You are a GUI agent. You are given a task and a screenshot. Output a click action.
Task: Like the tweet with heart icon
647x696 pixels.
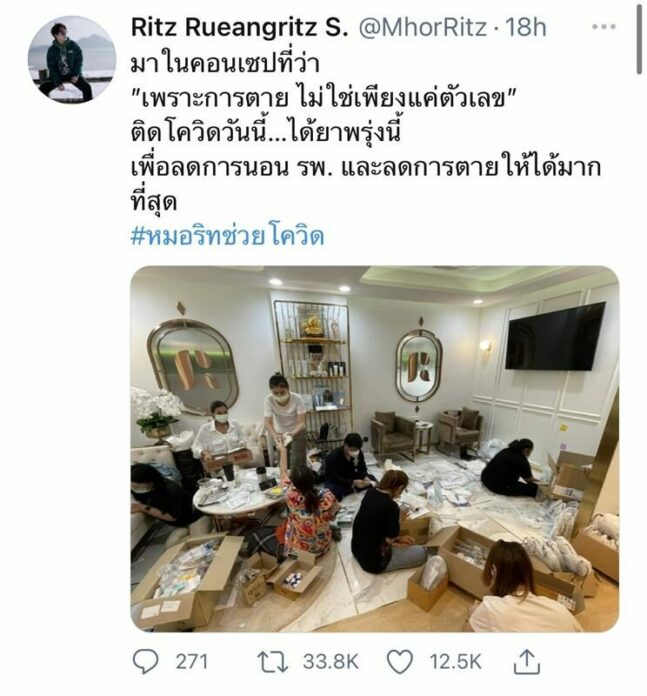(400, 662)
